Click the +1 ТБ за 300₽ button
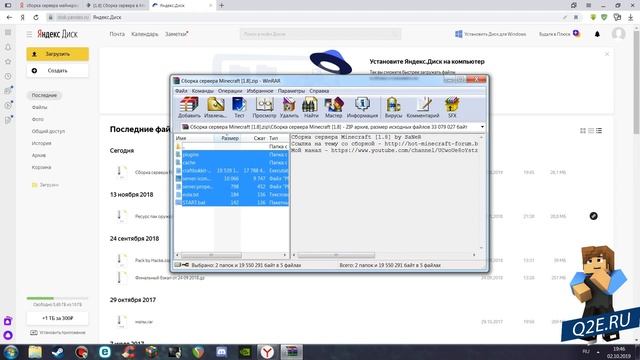The image size is (640, 360). pyautogui.click(x=58, y=318)
